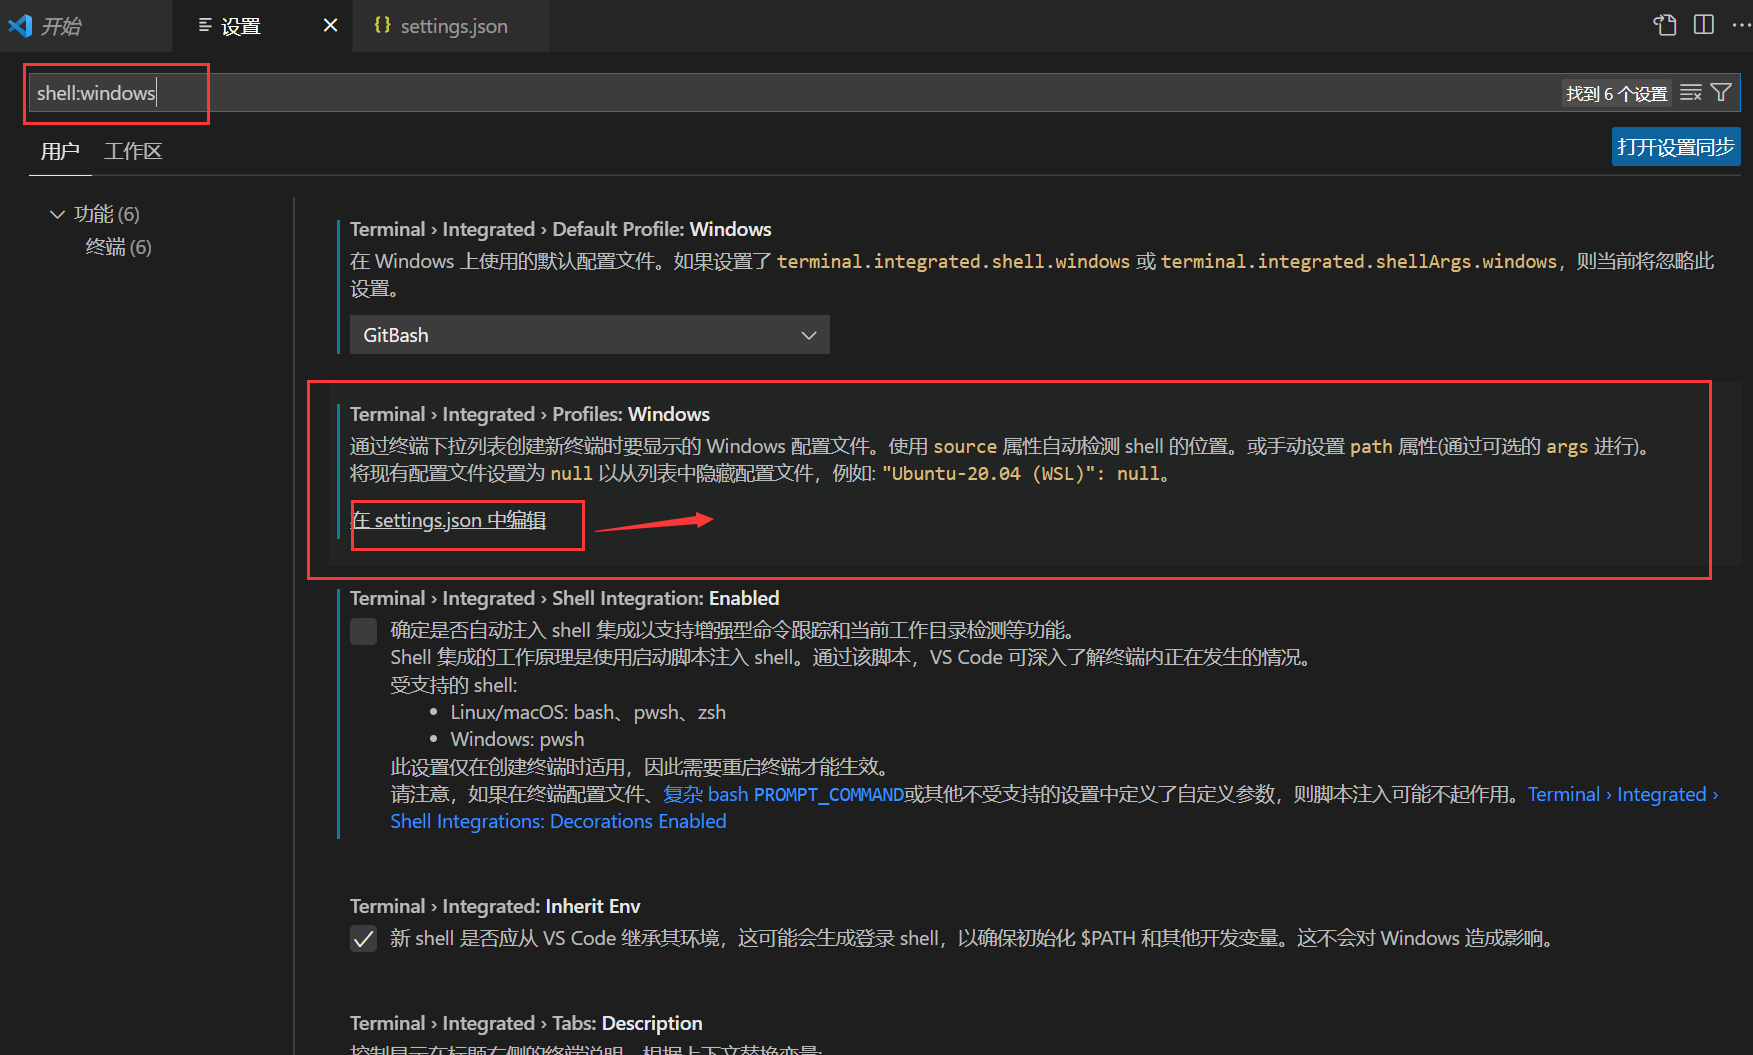Collapse the 功能 (6) tree group
The image size is (1753, 1055).
(x=57, y=214)
